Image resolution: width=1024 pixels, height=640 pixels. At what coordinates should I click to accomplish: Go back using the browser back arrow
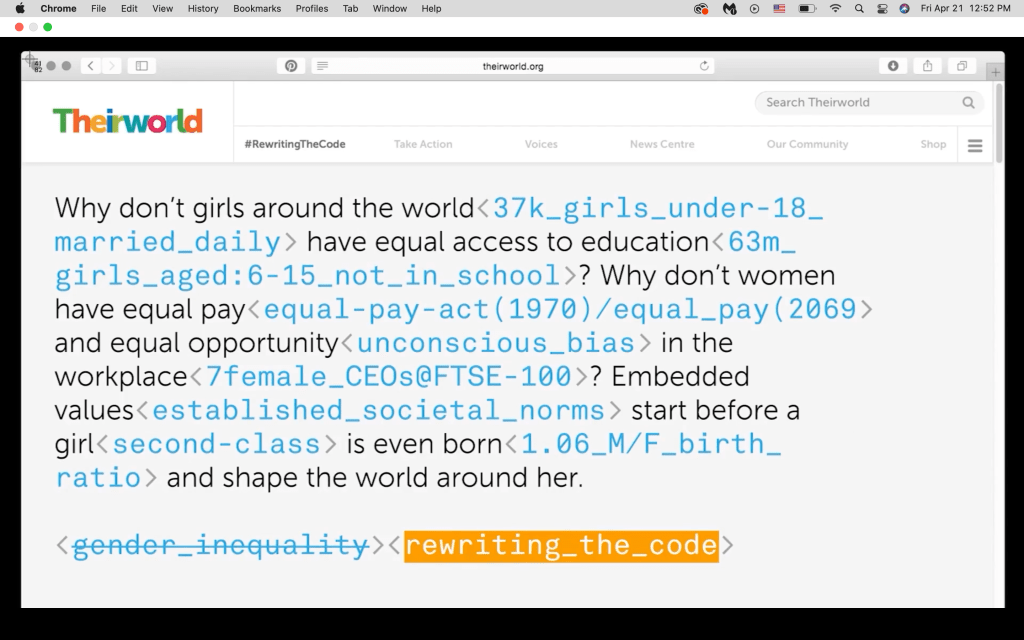[90, 66]
